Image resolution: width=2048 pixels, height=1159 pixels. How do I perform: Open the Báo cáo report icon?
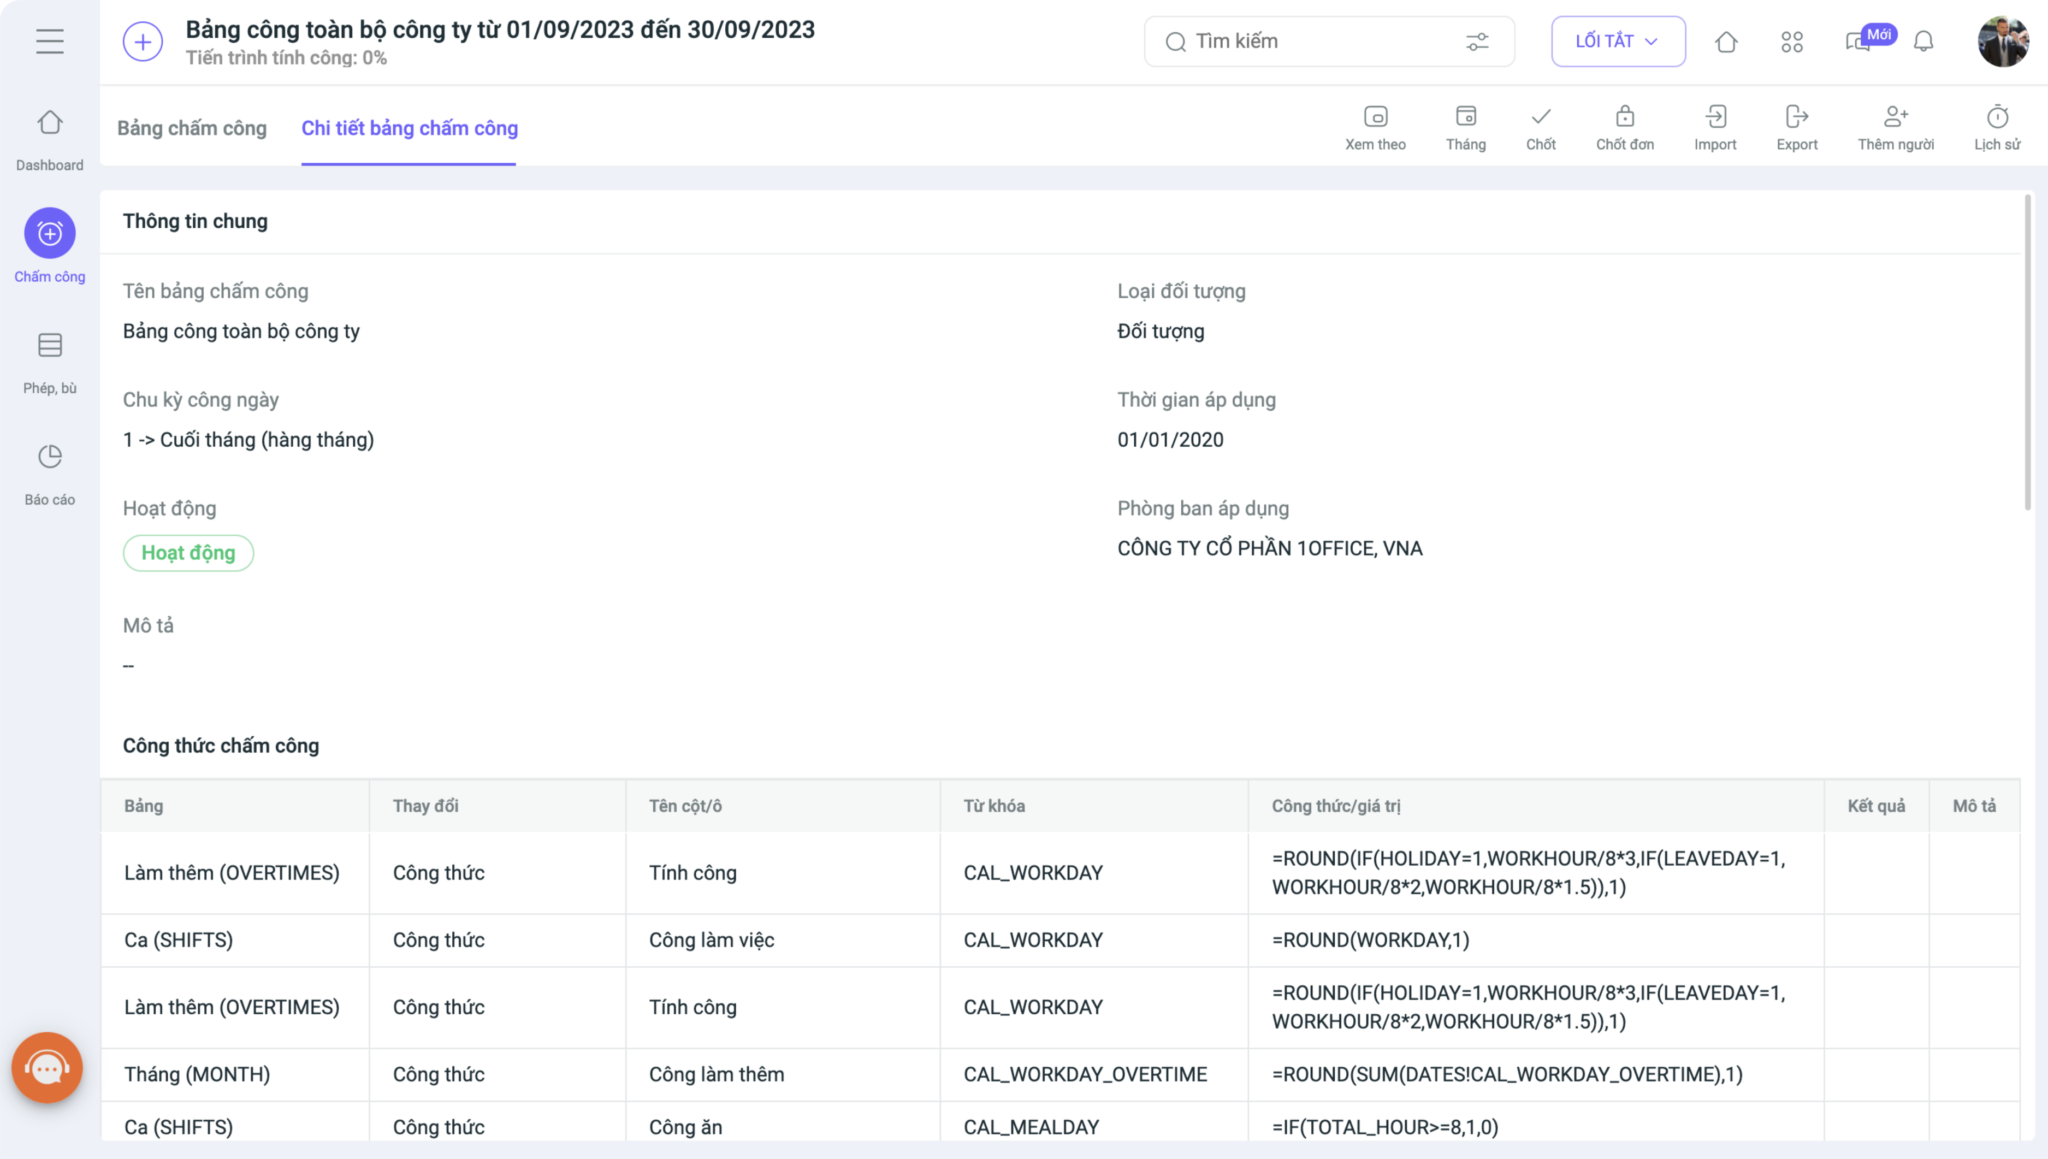tap(49, 457)
